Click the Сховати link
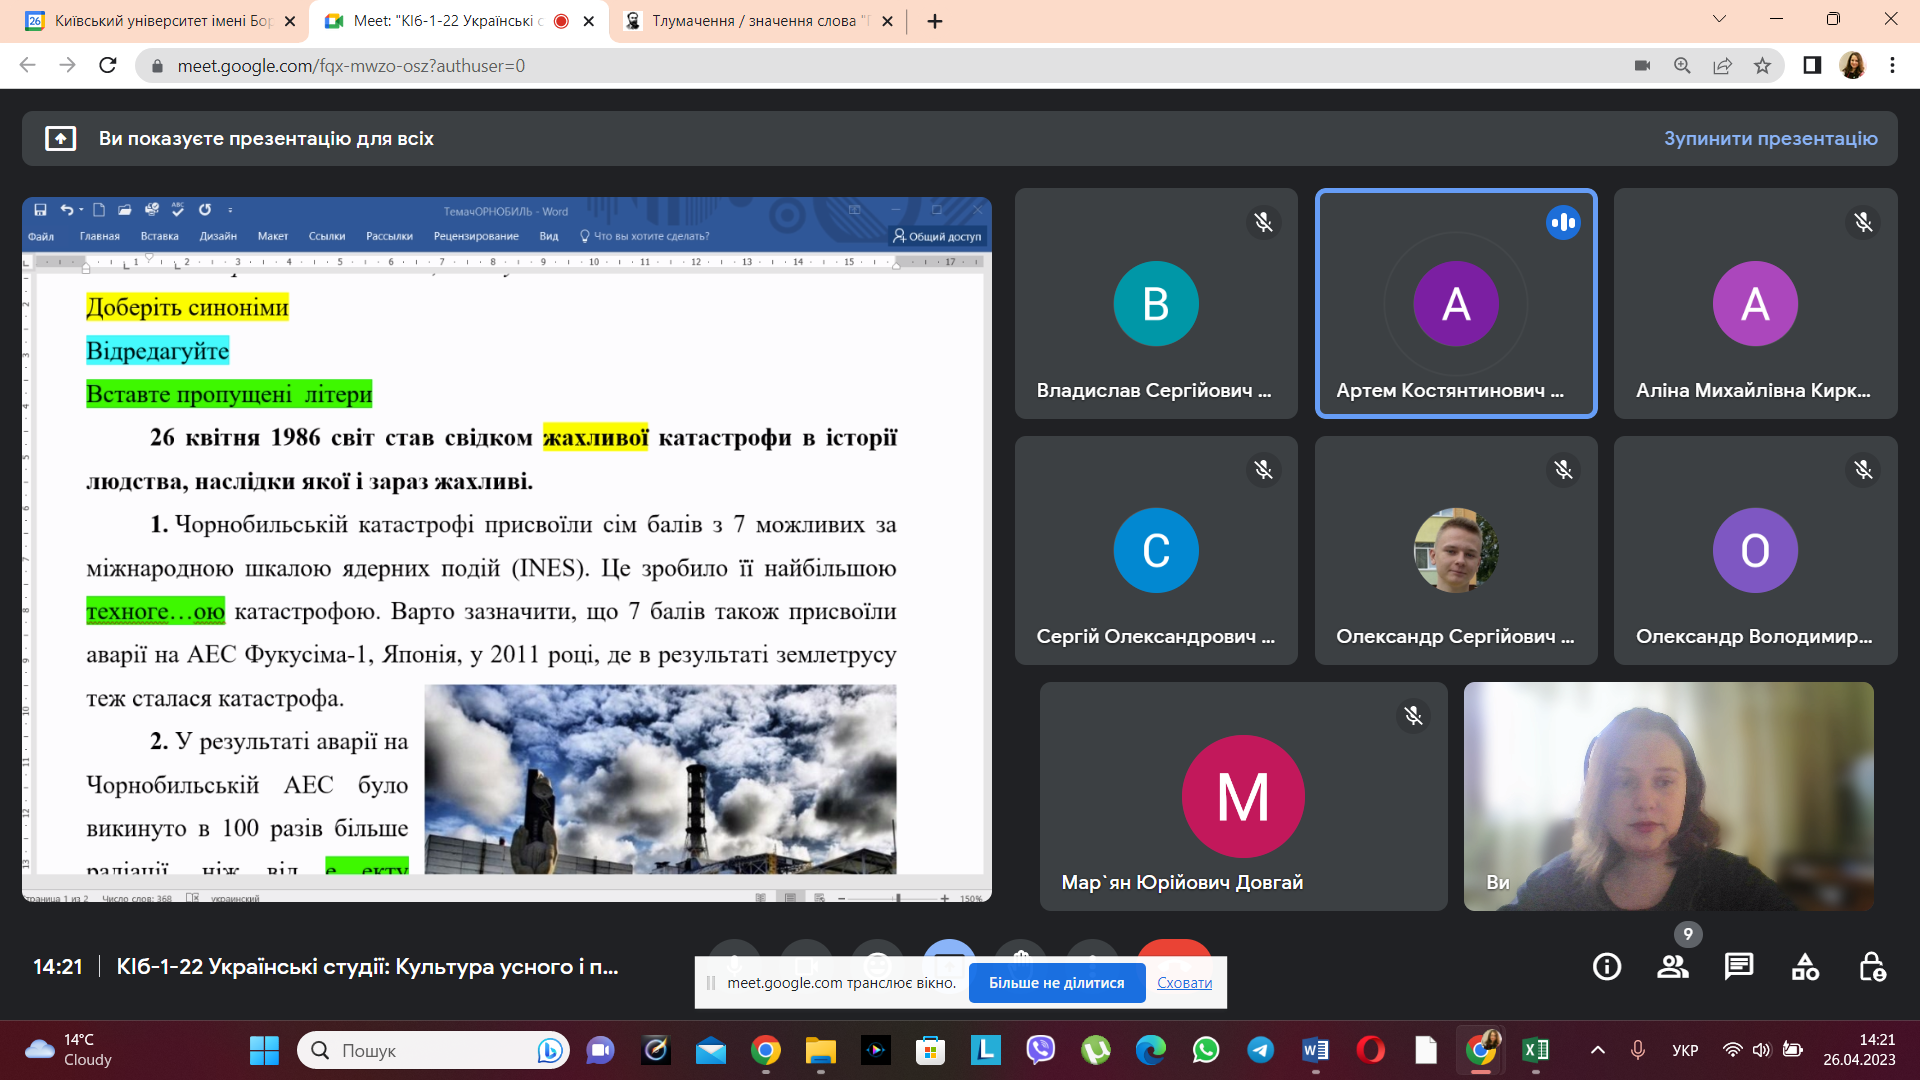 pos(1184,983)
